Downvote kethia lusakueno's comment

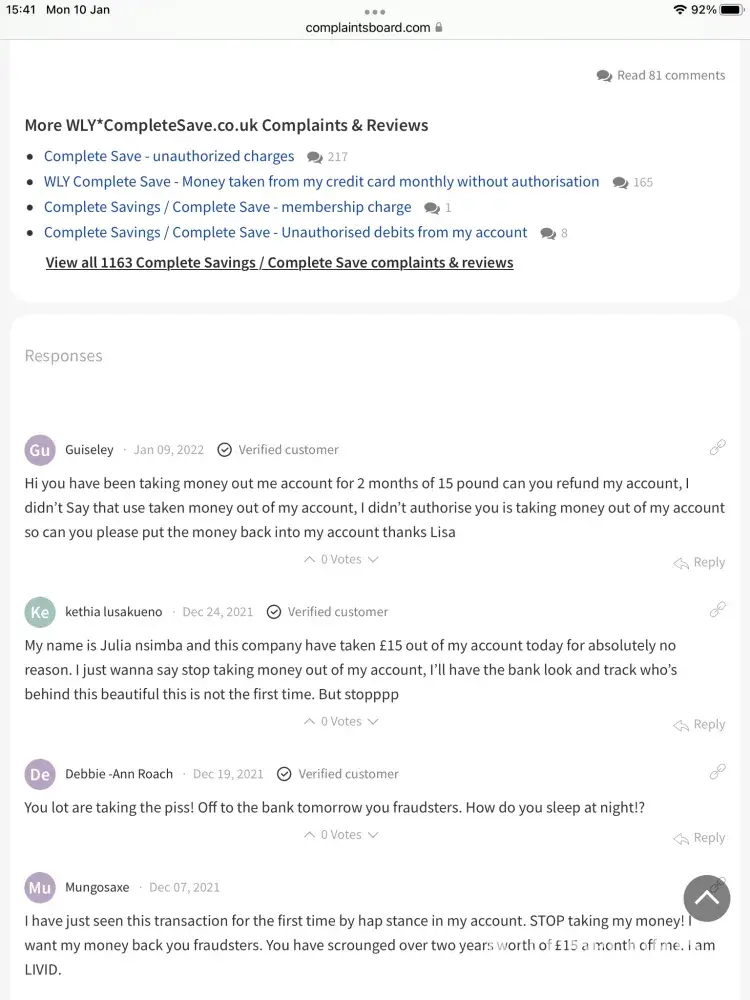tap(373, 722)
